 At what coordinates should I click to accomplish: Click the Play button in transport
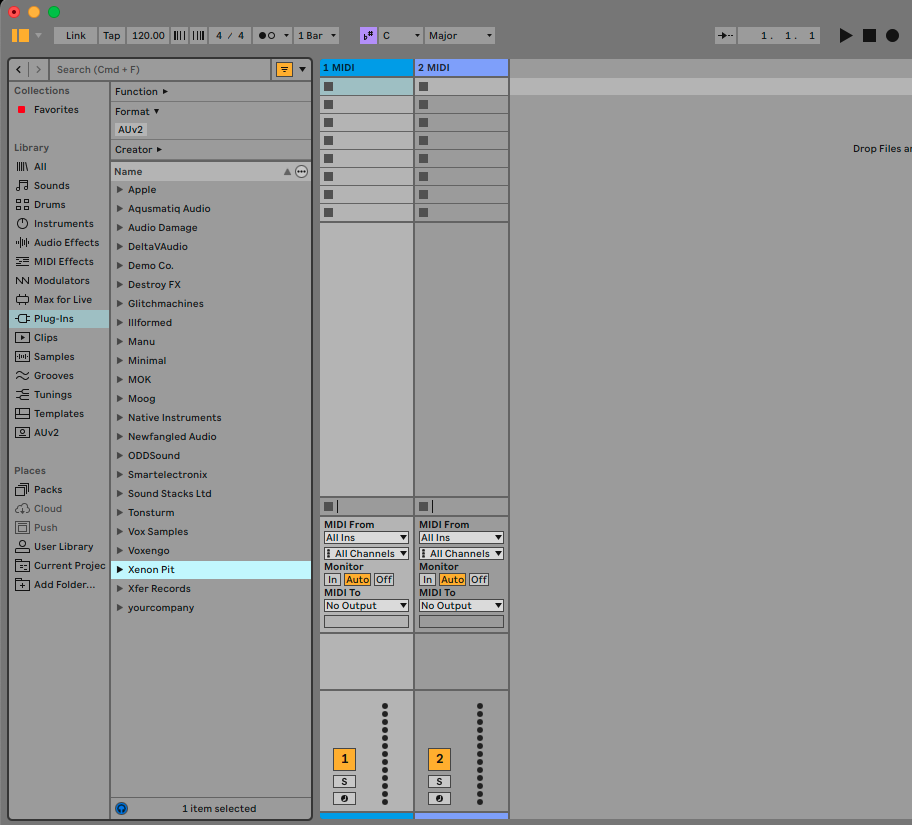pos(846,35)
